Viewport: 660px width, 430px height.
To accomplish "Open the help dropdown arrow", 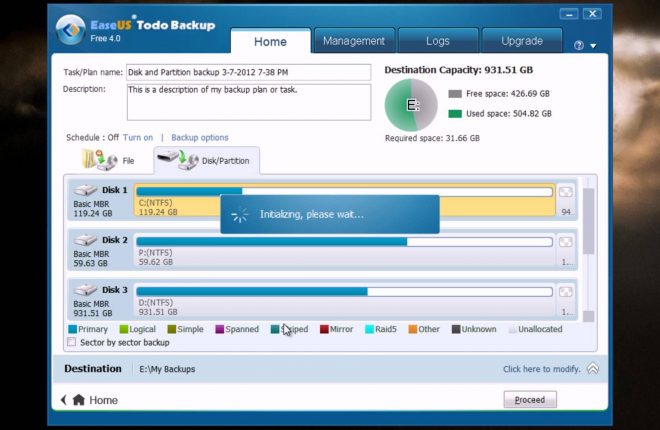I will 593,45.
